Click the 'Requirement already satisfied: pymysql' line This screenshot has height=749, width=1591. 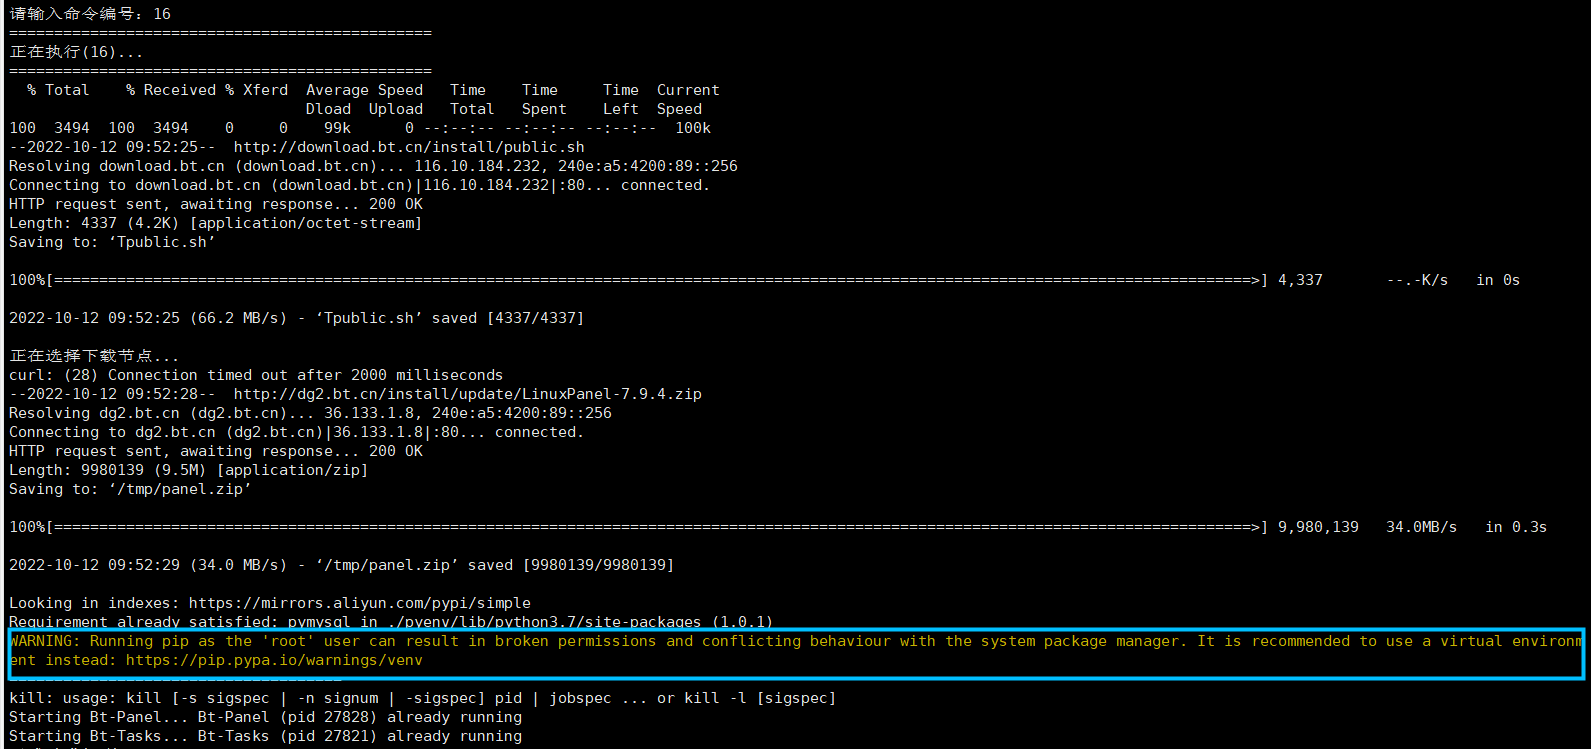[x=391, y=622]
